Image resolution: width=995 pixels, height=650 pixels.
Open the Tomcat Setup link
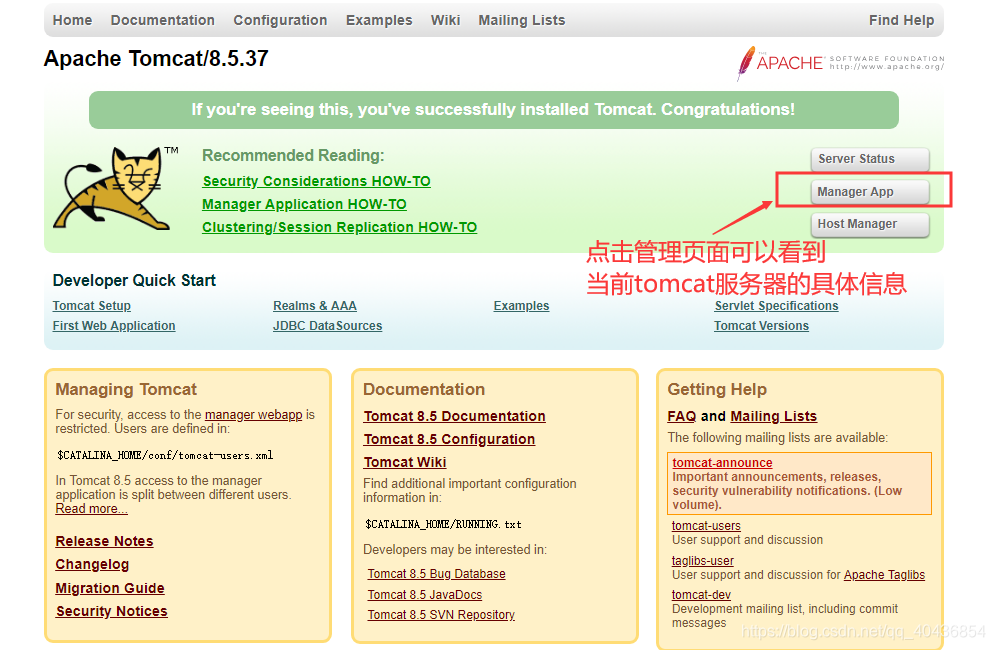pyautogui.click(x=91, y=306)
